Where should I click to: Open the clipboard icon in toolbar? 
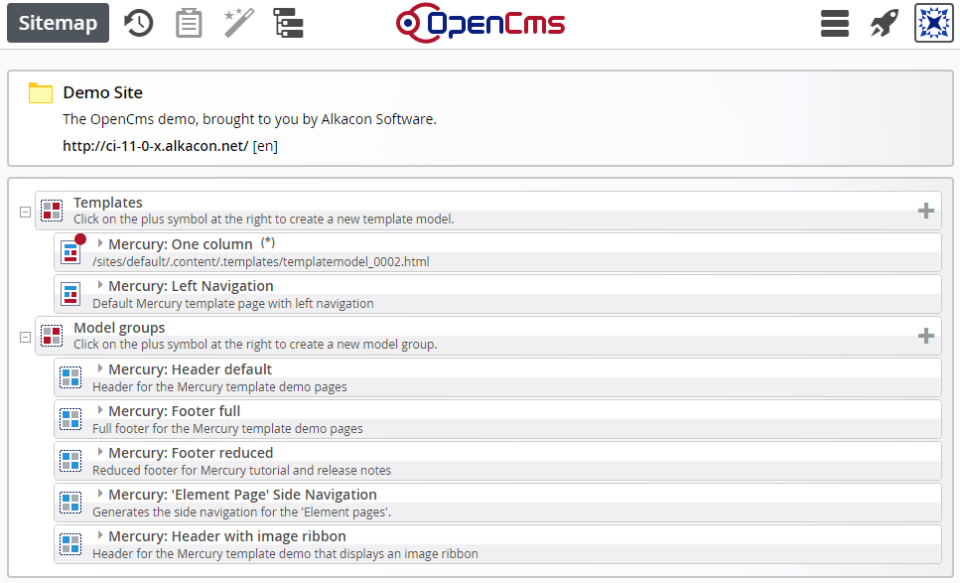click(x=189, y=23)
